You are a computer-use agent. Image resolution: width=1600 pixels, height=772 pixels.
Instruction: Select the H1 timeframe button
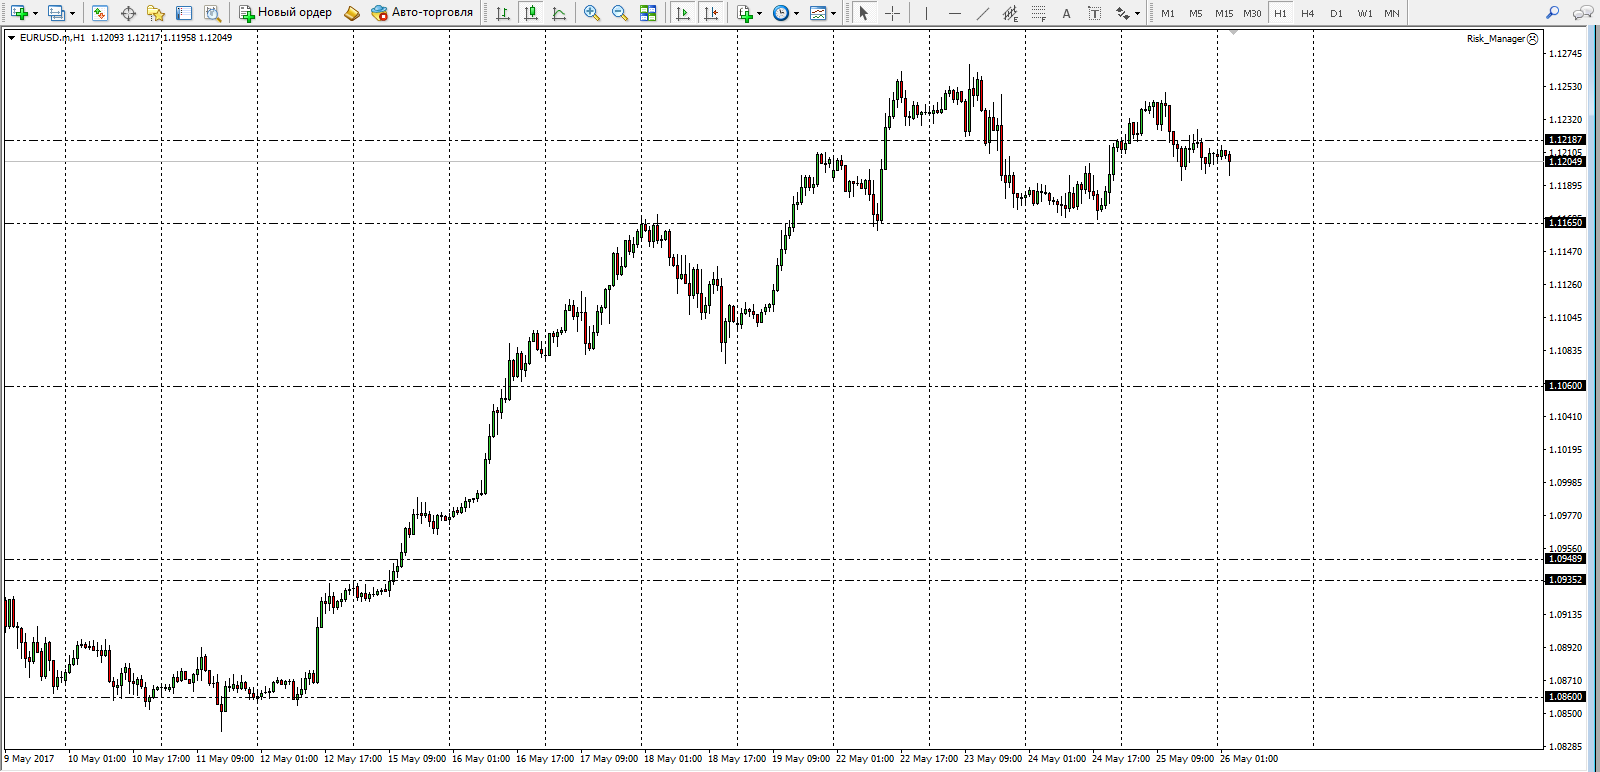(1280, 13)
